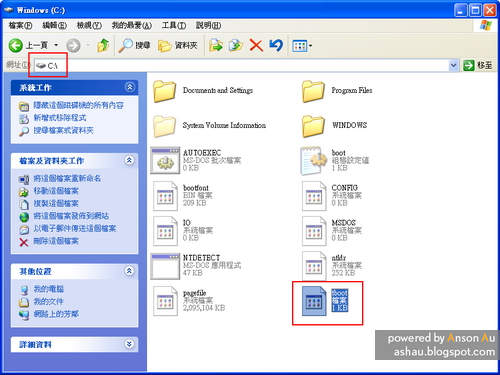Click the System Tasks panel header
Screen dimensions: 500x375
click(74, 88)
